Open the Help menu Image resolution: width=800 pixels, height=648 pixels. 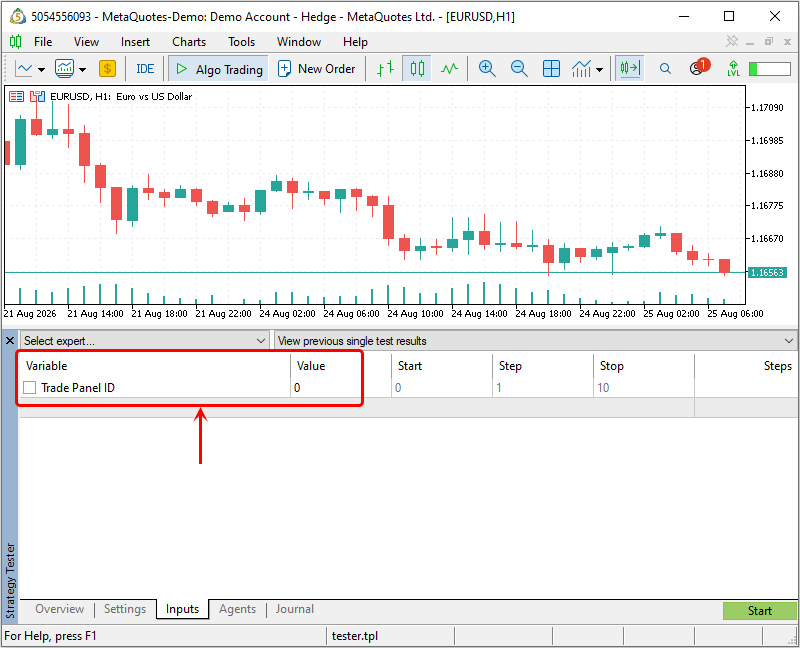(355, 42)
